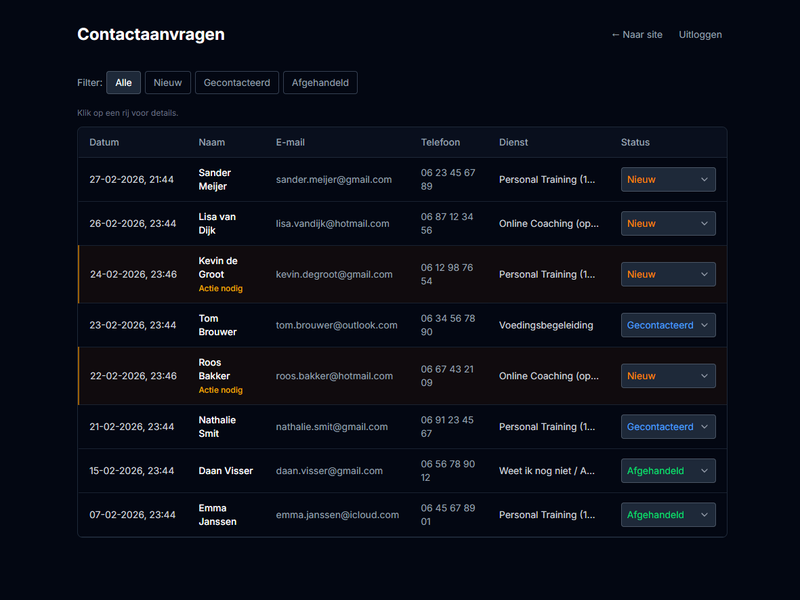Click the E-mail column header

pyautogui.click(x=290, y=142)
